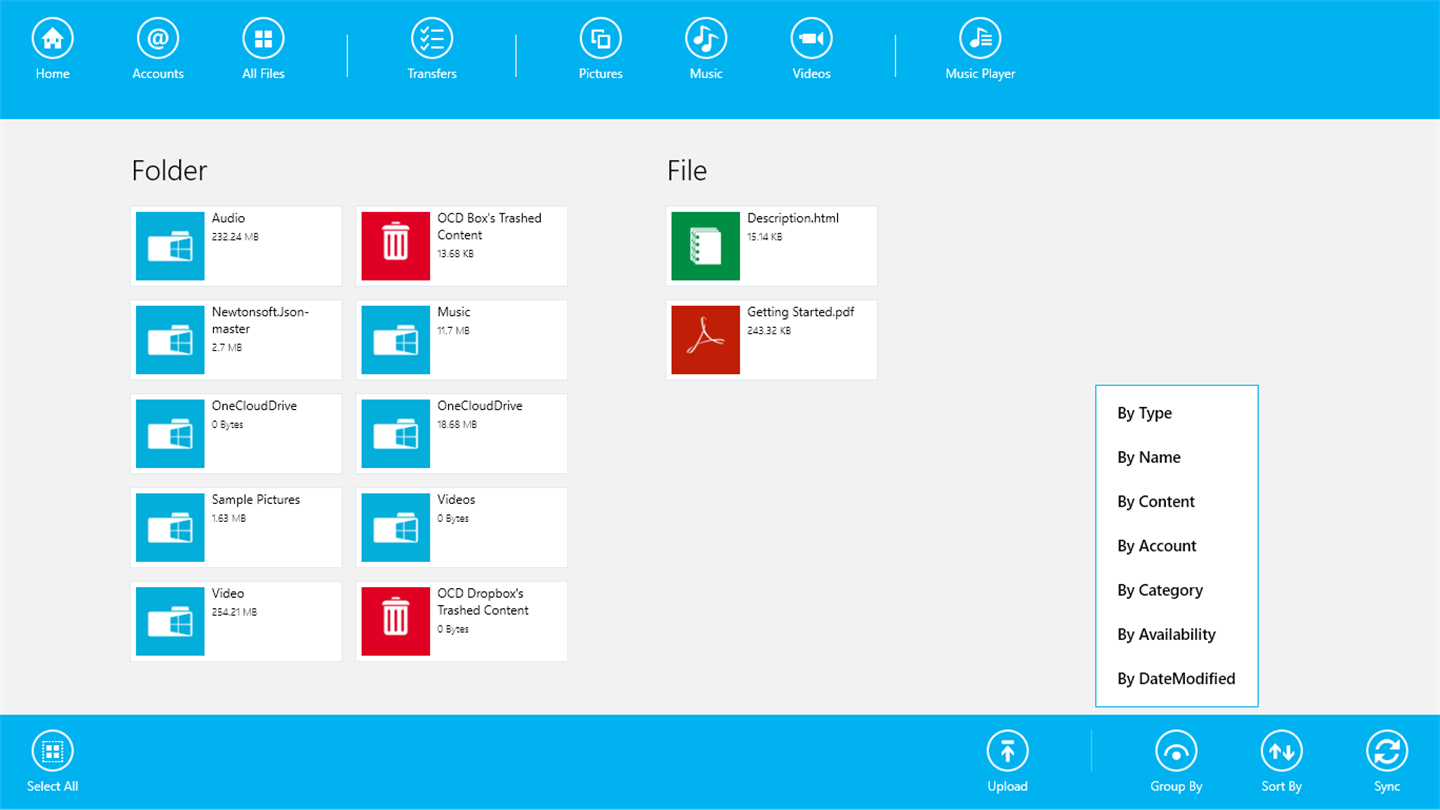Click the 243.32 KB size label
The width and height of the screenshot is (1440, 810).
coord(770,331)
